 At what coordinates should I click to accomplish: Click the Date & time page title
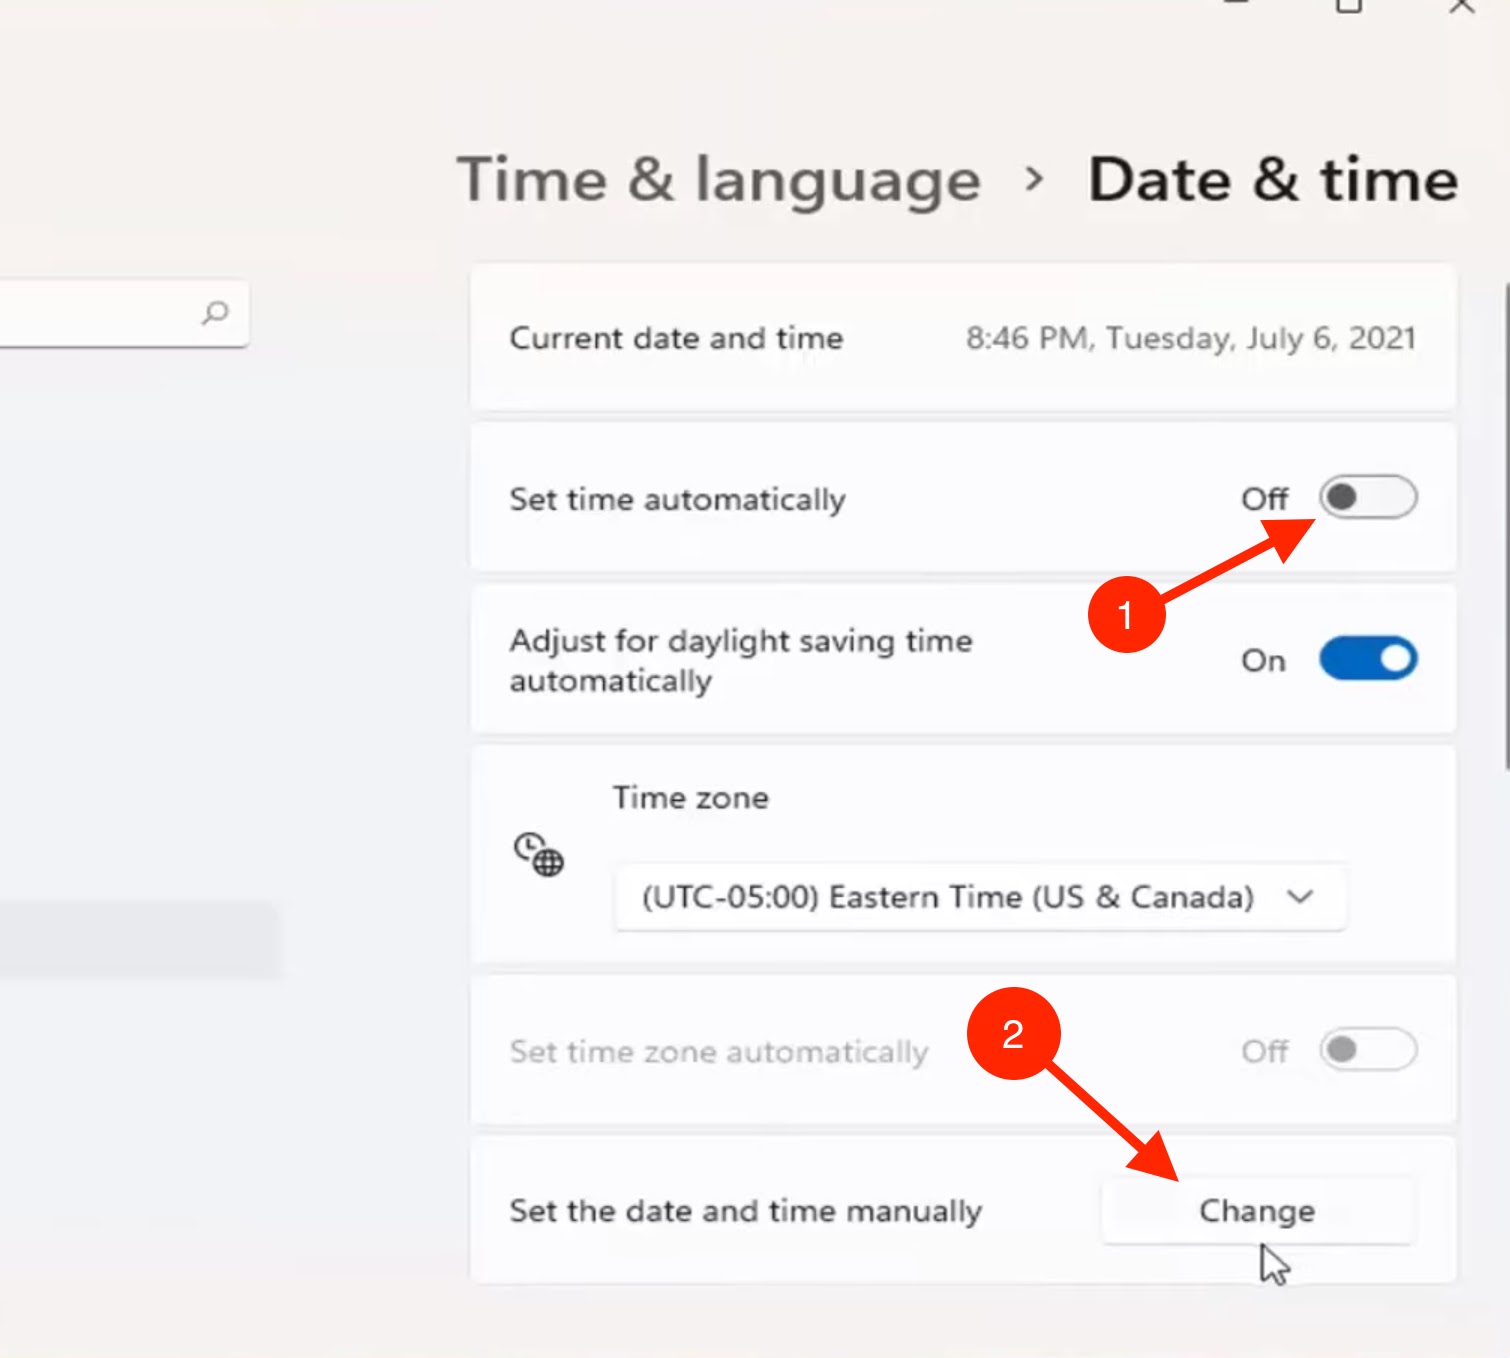1273,180
